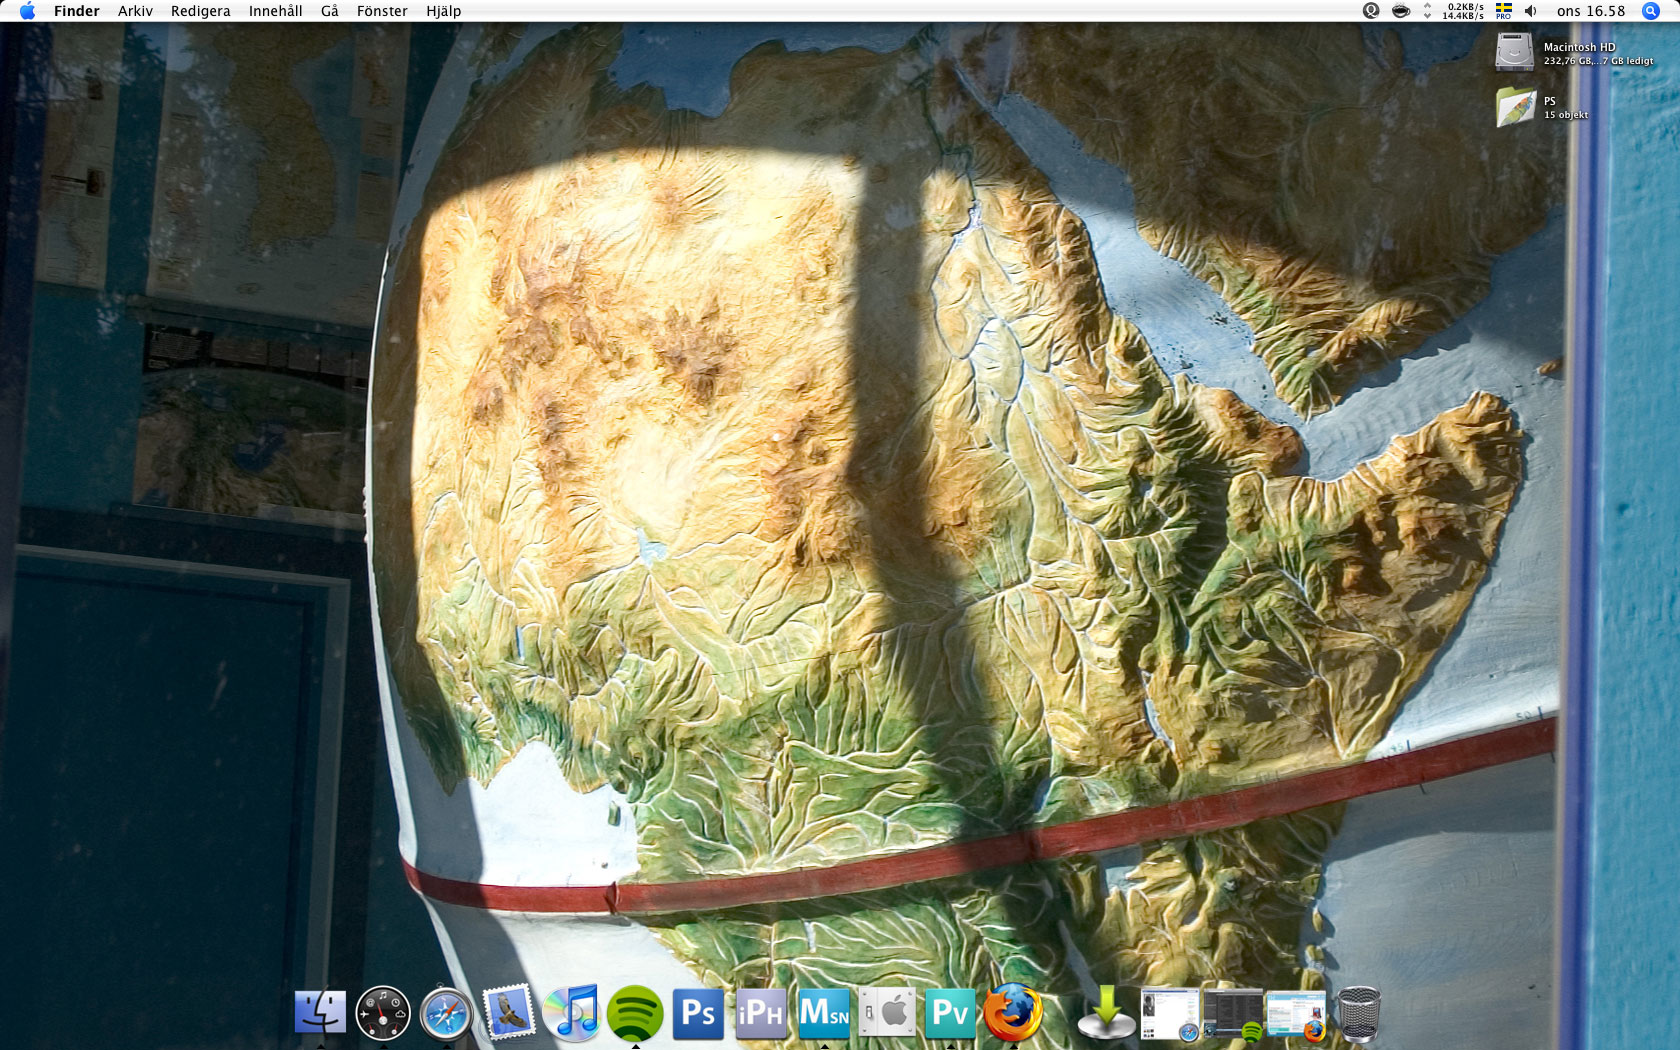The width and height of the screenshot is (1680, 1050).
Task: Open the Safari compass icon in Dock
Action: click(446, 1013)
